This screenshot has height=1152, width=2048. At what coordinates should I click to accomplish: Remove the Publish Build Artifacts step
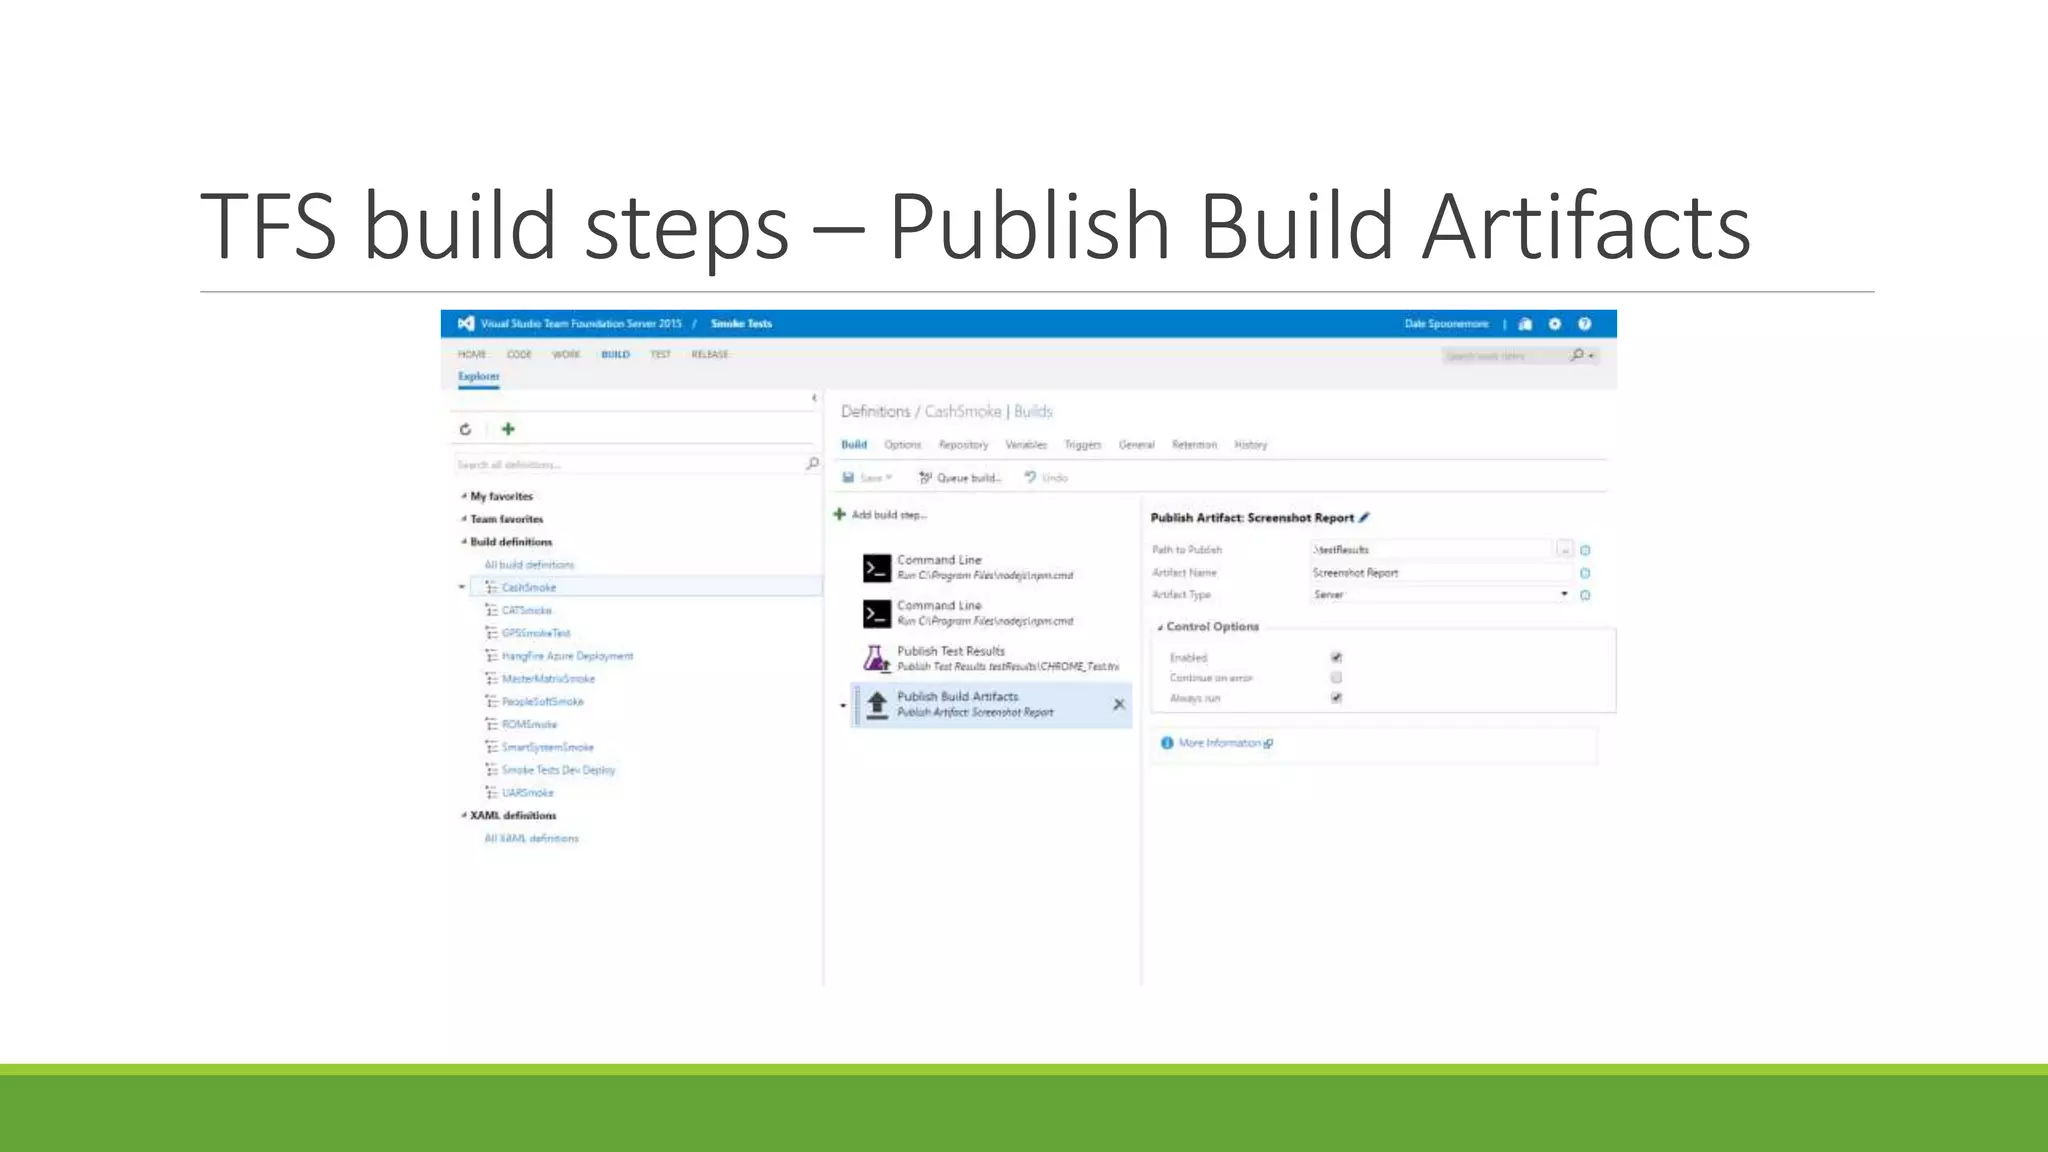[1119, 704]
